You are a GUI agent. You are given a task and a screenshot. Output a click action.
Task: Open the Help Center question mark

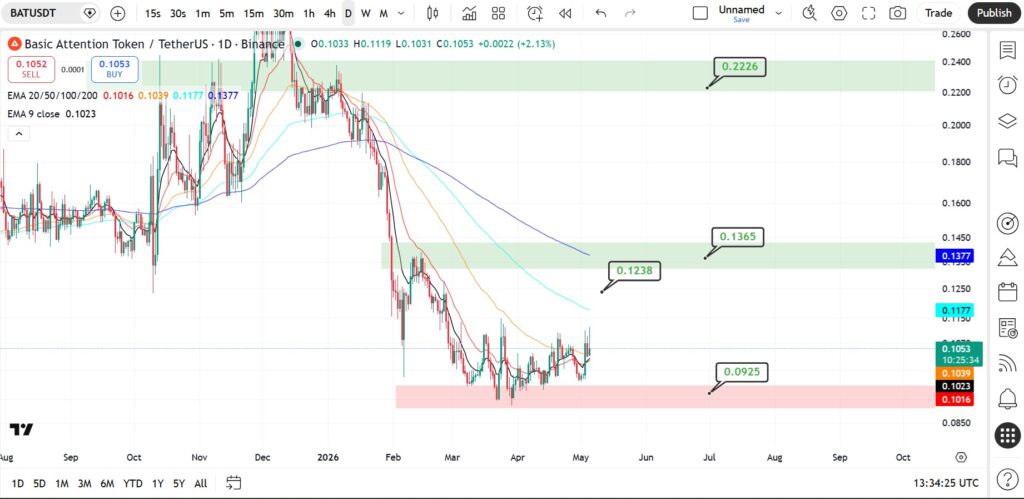pos(1008,481)
